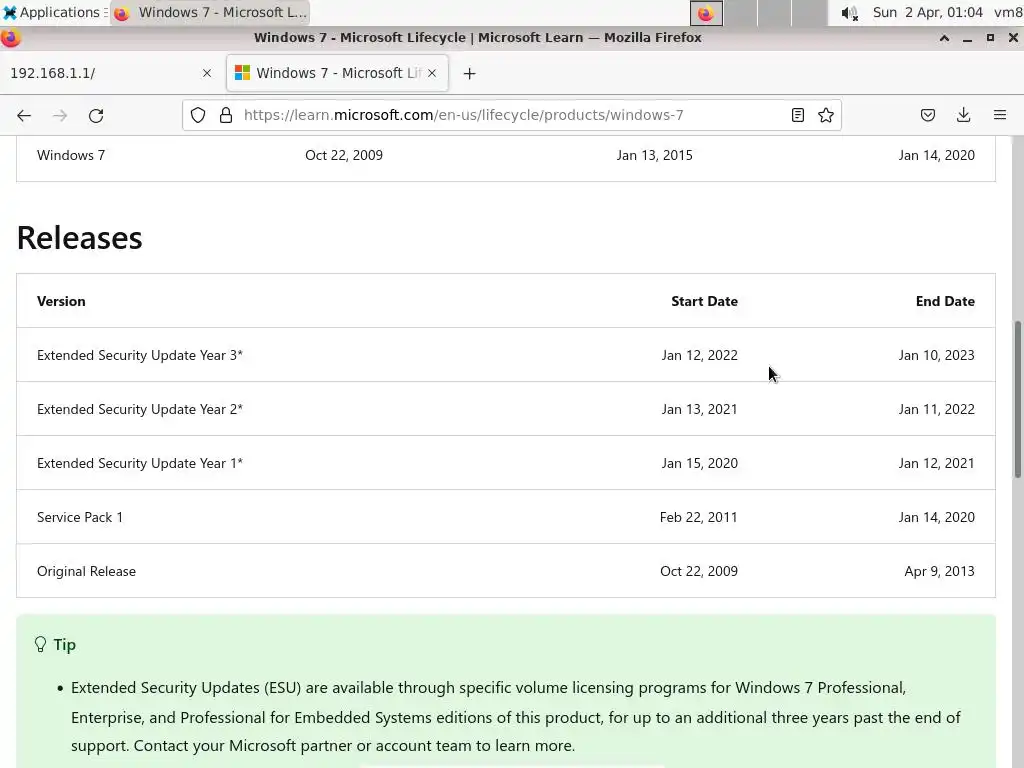
Task: Click the Apr 9, 2013 end date
Action: tap(939, 571)
